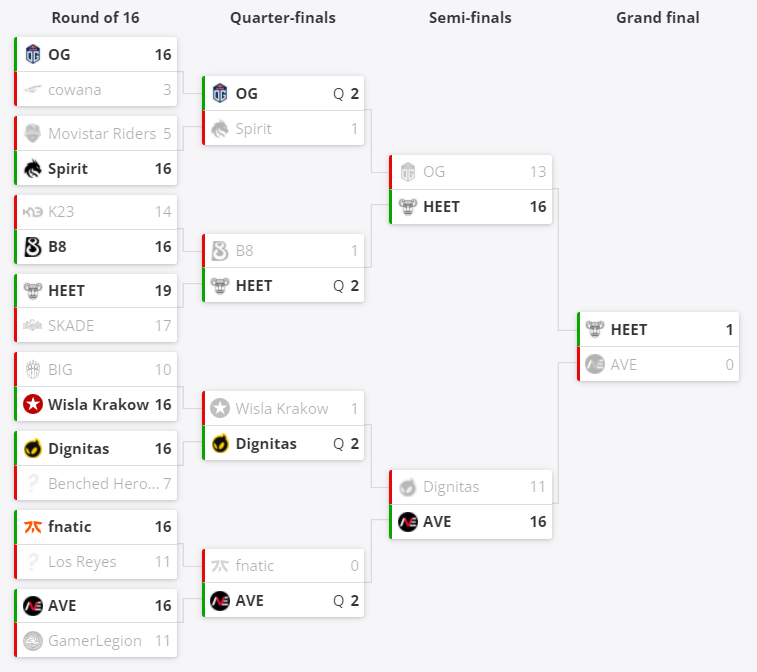Click the OG logo in Round of 16

point(33,54)
